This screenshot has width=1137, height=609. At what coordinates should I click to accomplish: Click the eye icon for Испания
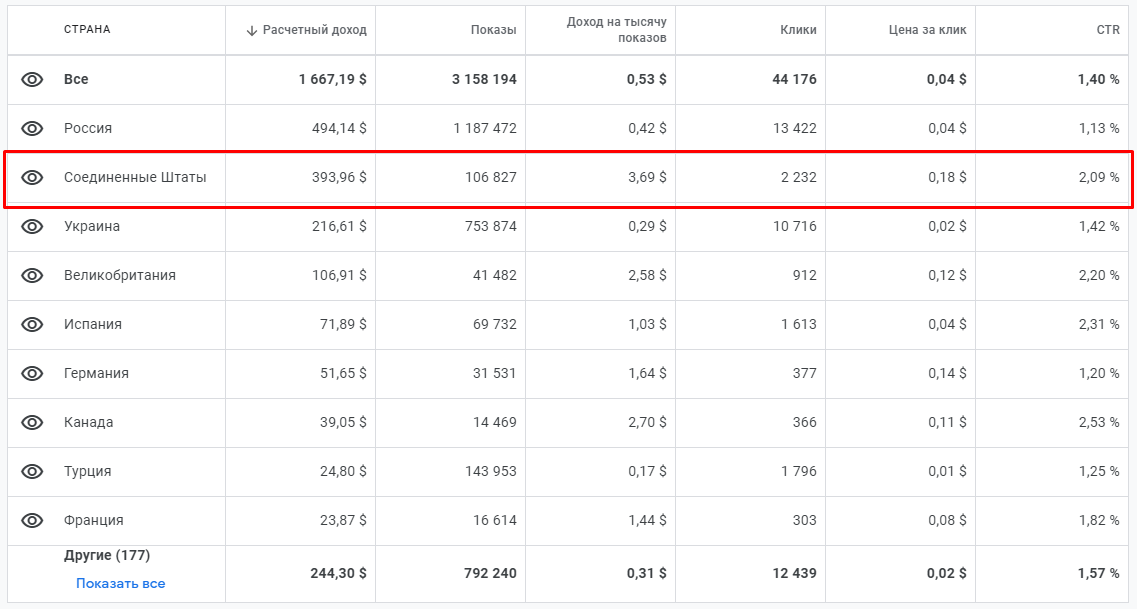click(x=32, y=324)
